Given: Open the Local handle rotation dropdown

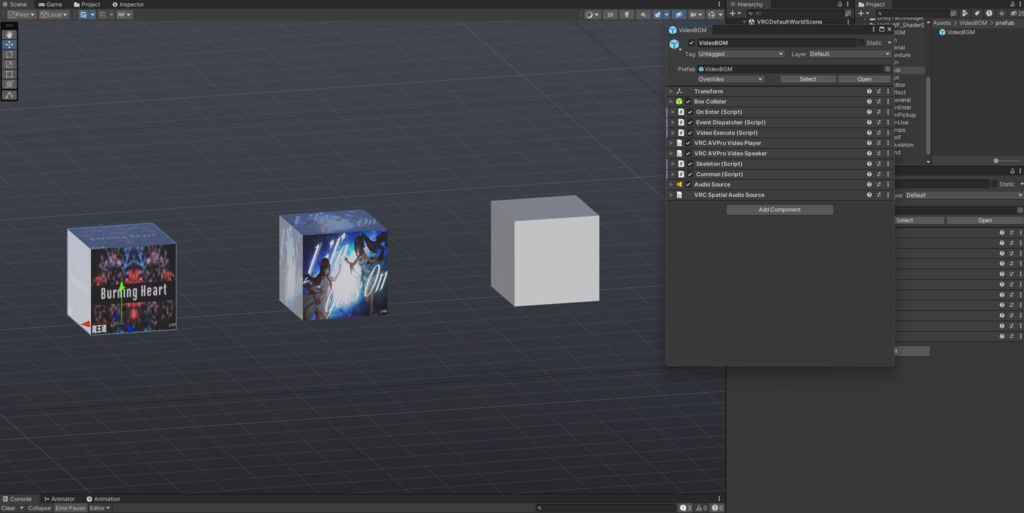Looking at the screenshot, I should tap(54, 14).
